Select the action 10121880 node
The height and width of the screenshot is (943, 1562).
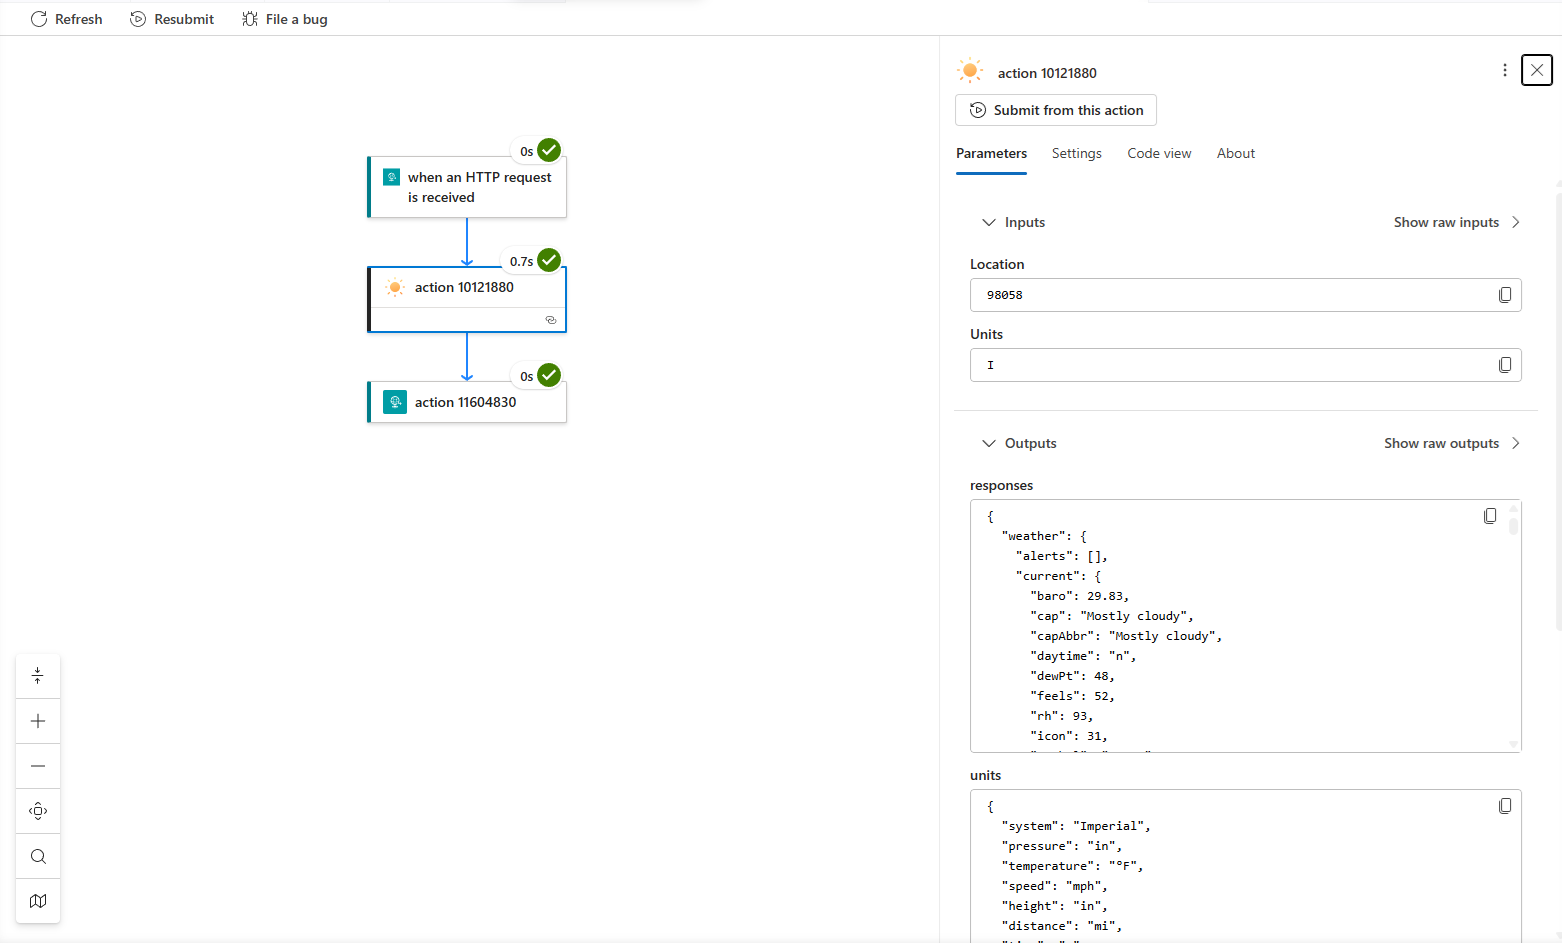[x=467, y=299]
